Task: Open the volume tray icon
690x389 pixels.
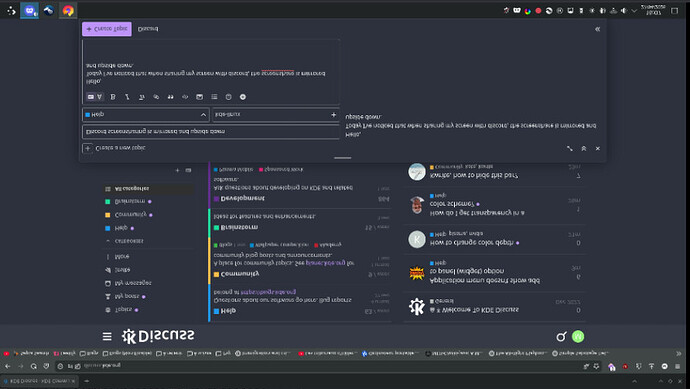Action: 624,11
